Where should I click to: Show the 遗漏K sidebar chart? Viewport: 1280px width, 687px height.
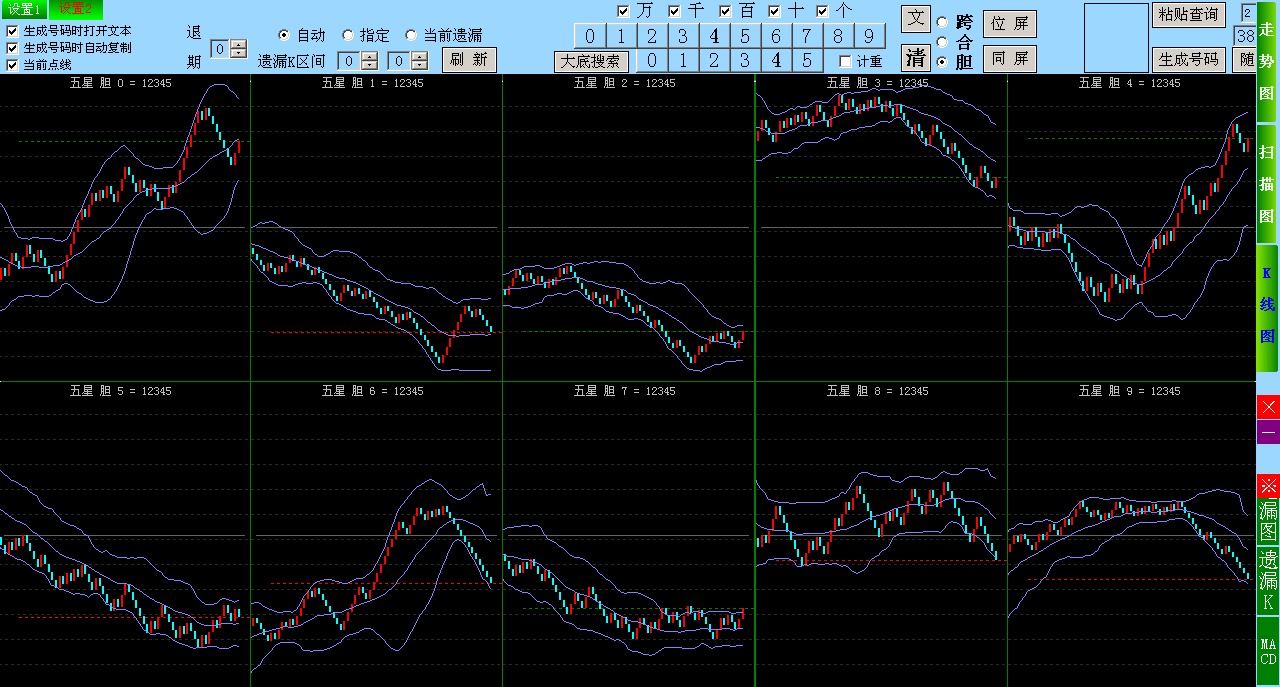(1268, 581)
